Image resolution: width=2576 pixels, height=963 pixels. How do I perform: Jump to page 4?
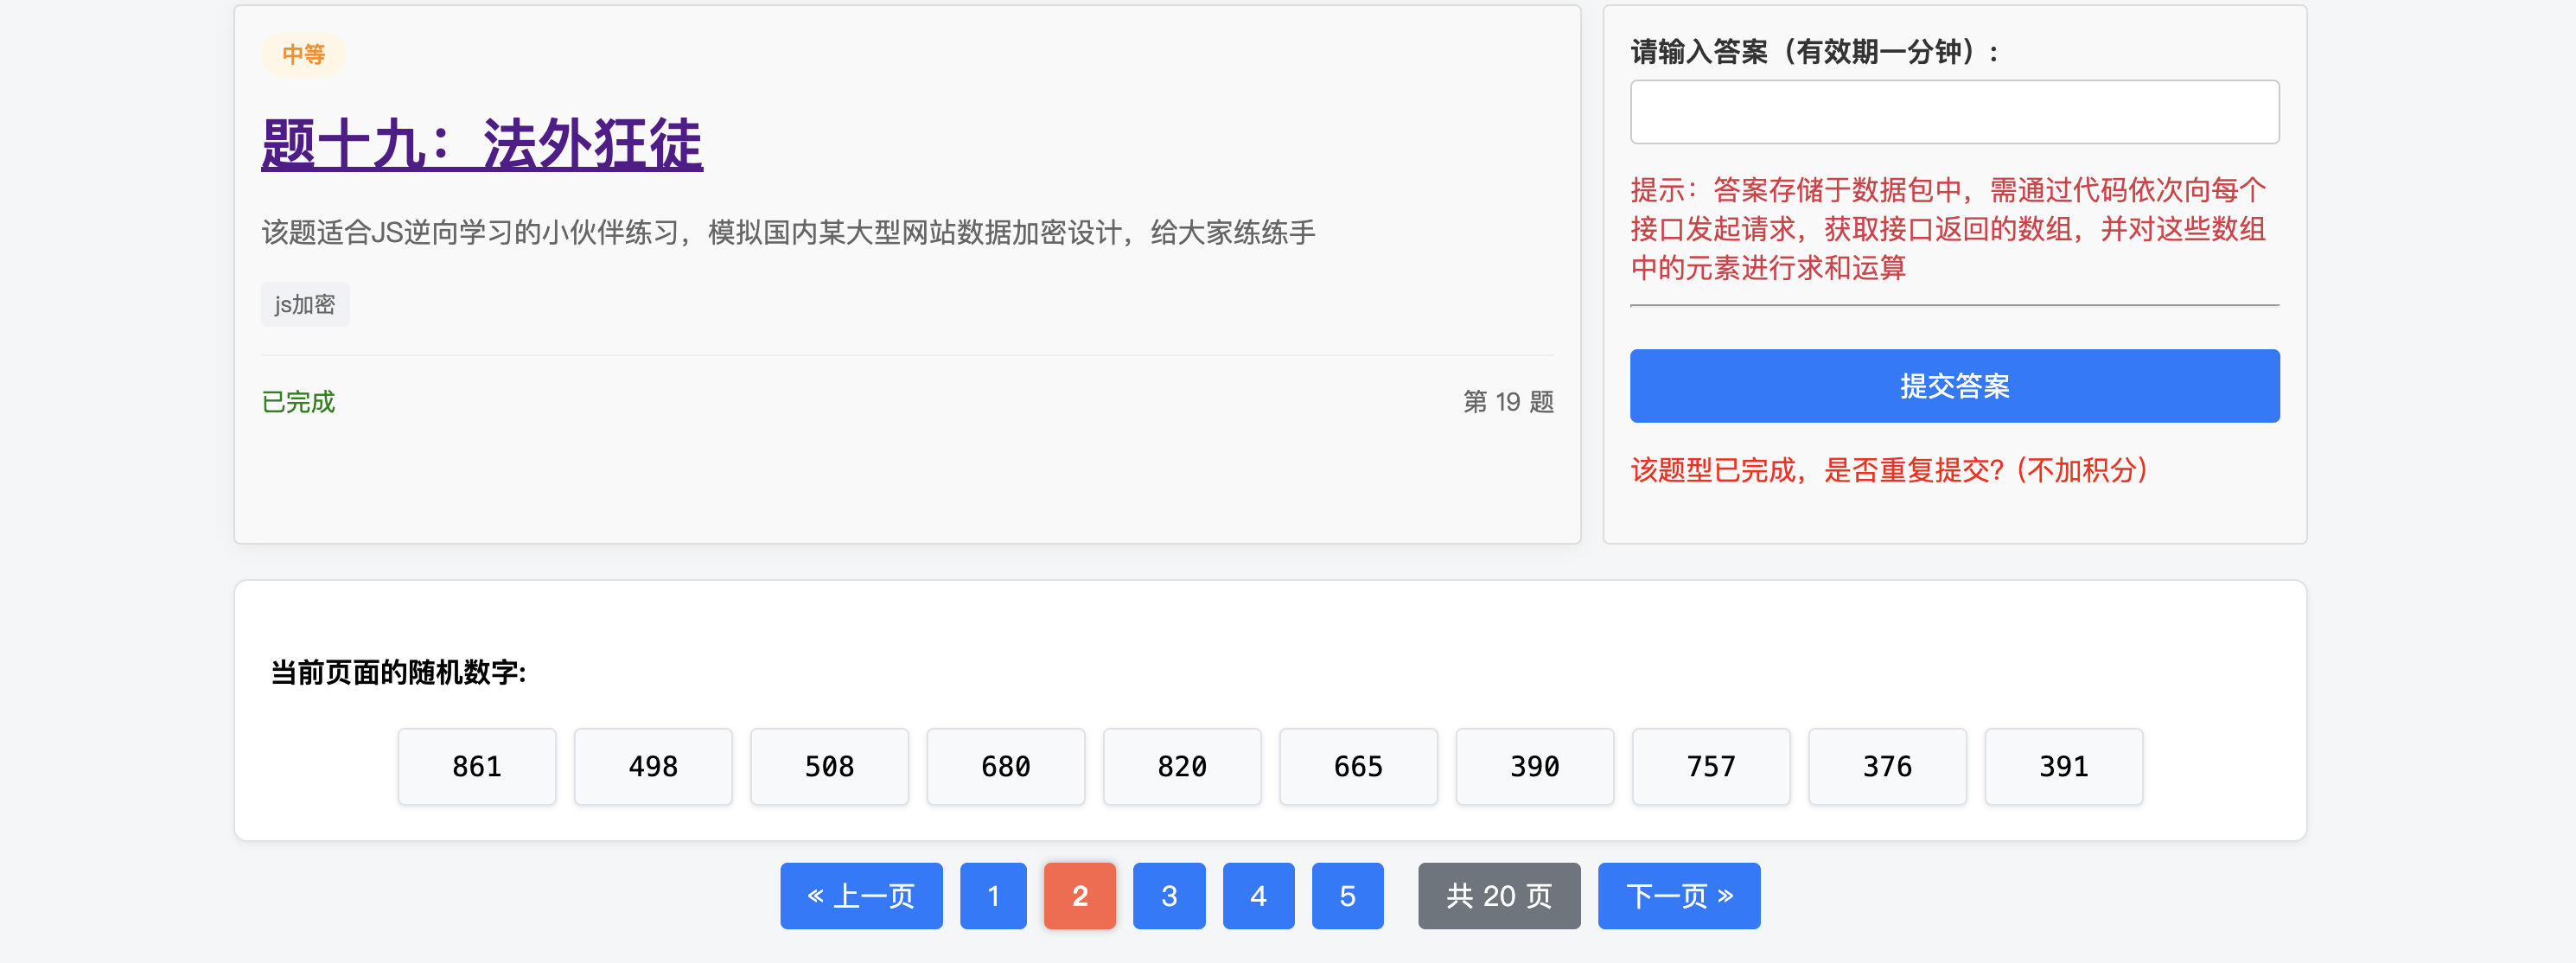click(1257, 895)
